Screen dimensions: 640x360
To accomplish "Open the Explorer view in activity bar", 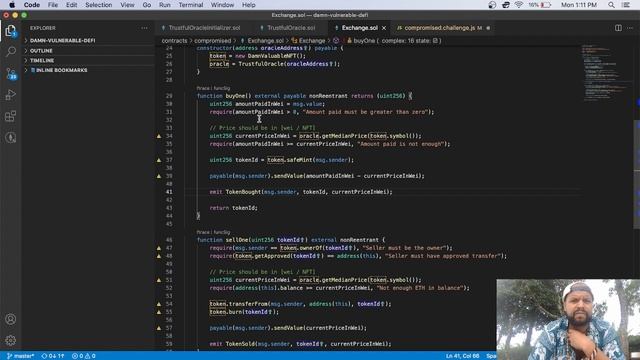I will click(11, 31).
